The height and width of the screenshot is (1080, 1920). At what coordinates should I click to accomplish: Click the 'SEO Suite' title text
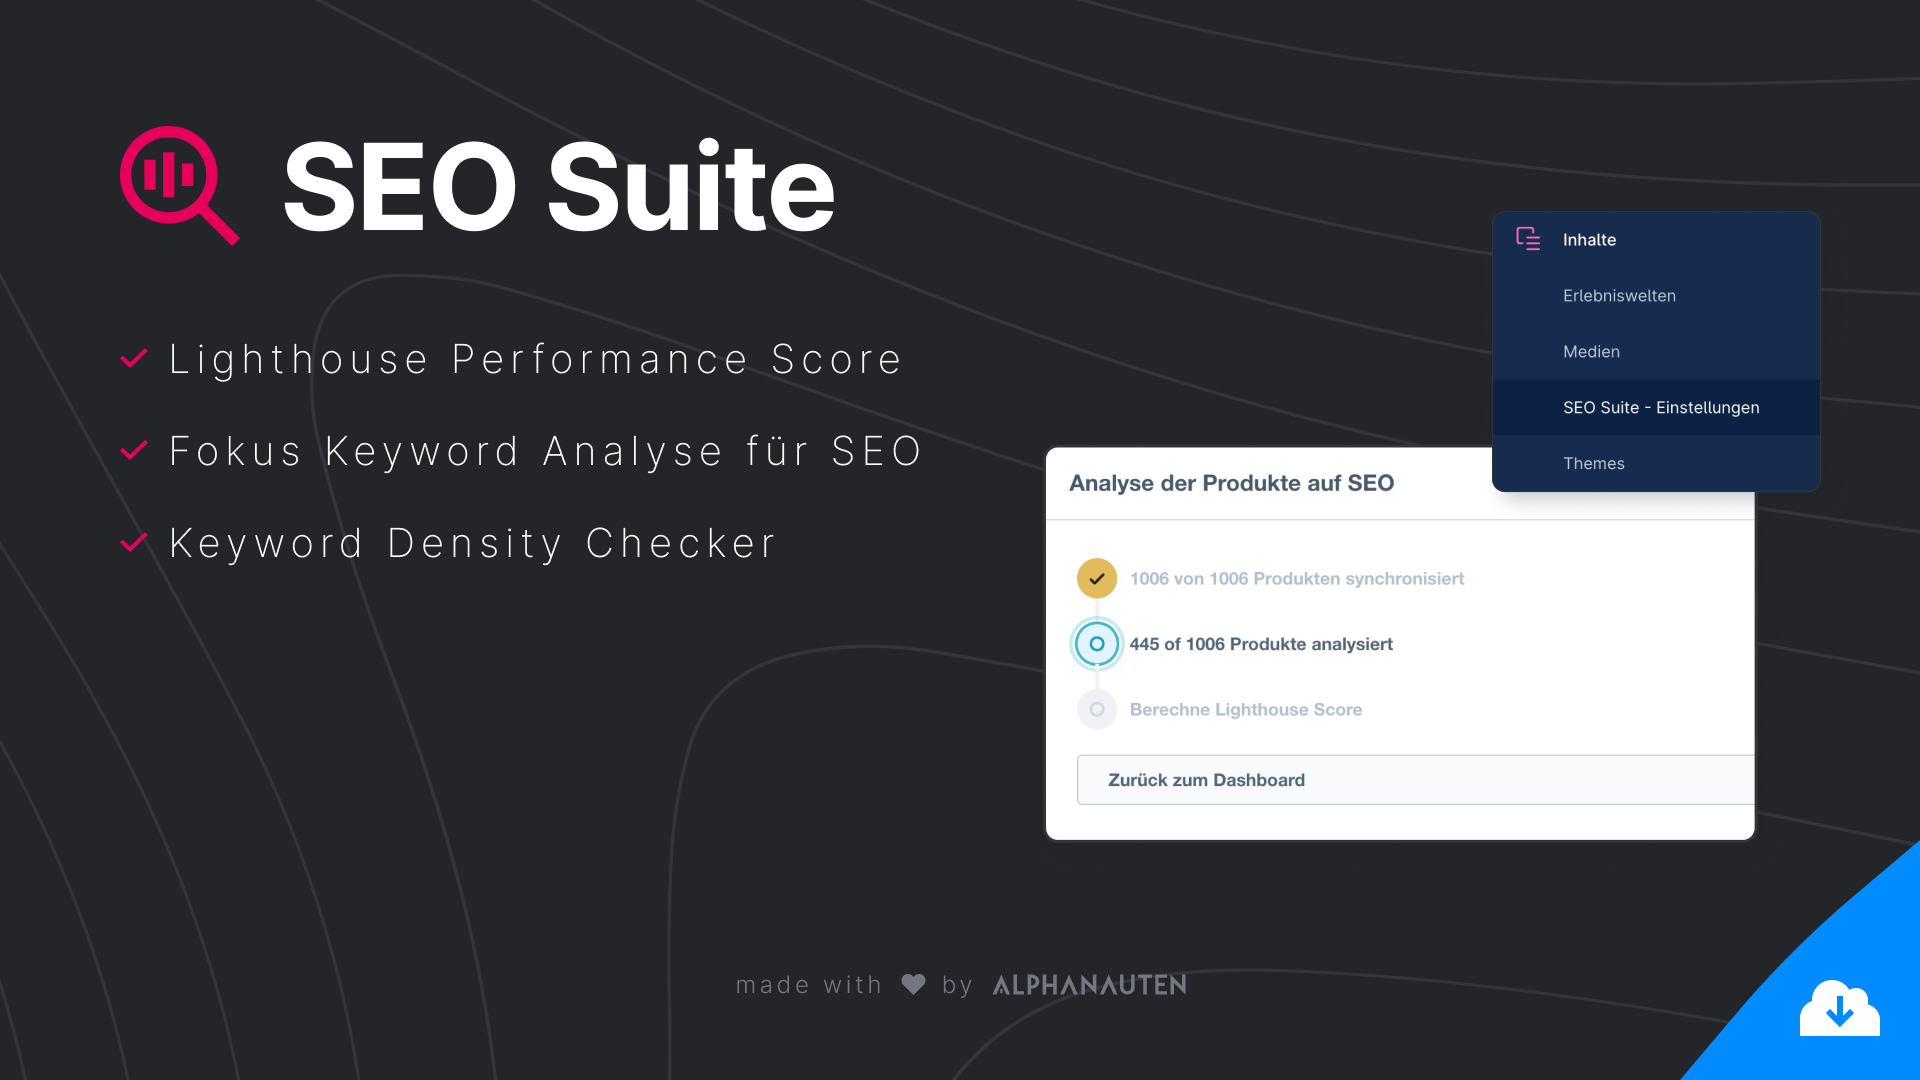click(559, 187)
